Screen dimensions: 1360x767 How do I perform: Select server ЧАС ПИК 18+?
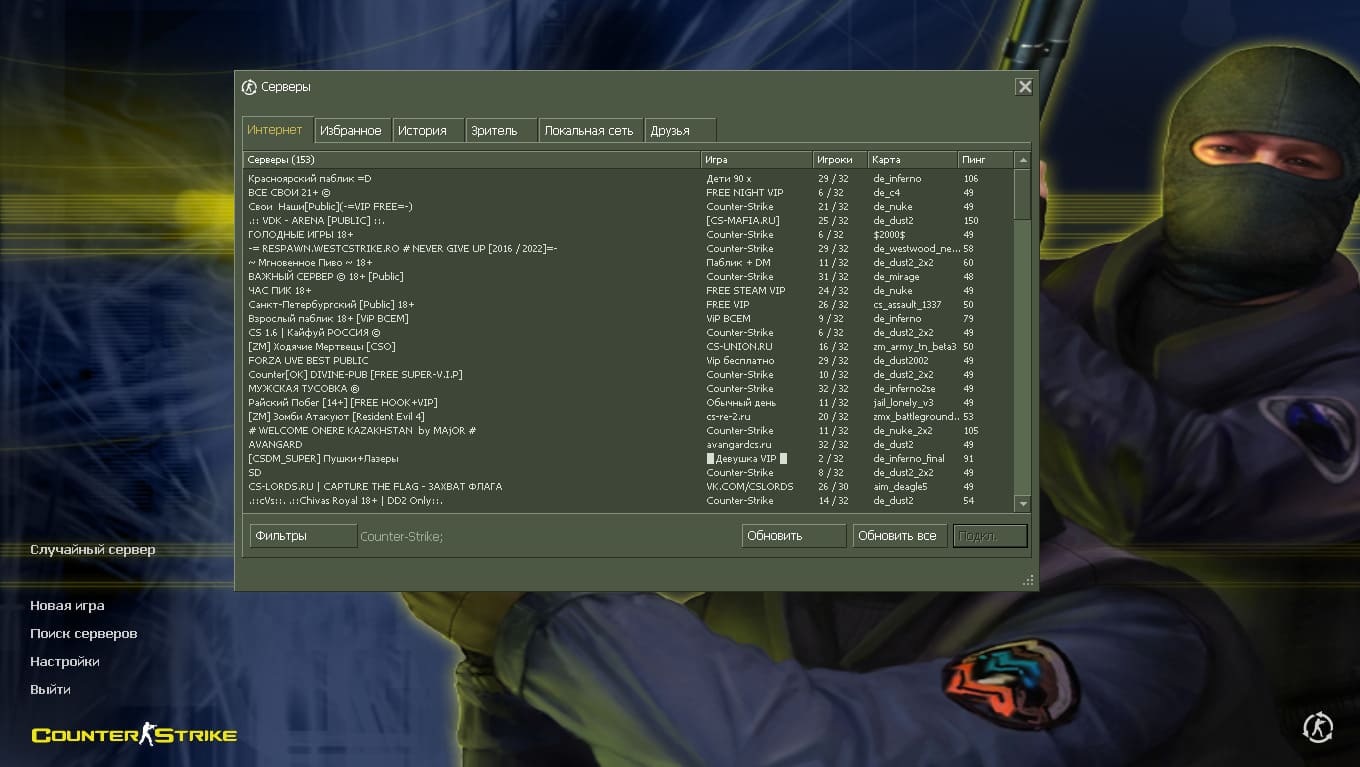click(629, 291)
